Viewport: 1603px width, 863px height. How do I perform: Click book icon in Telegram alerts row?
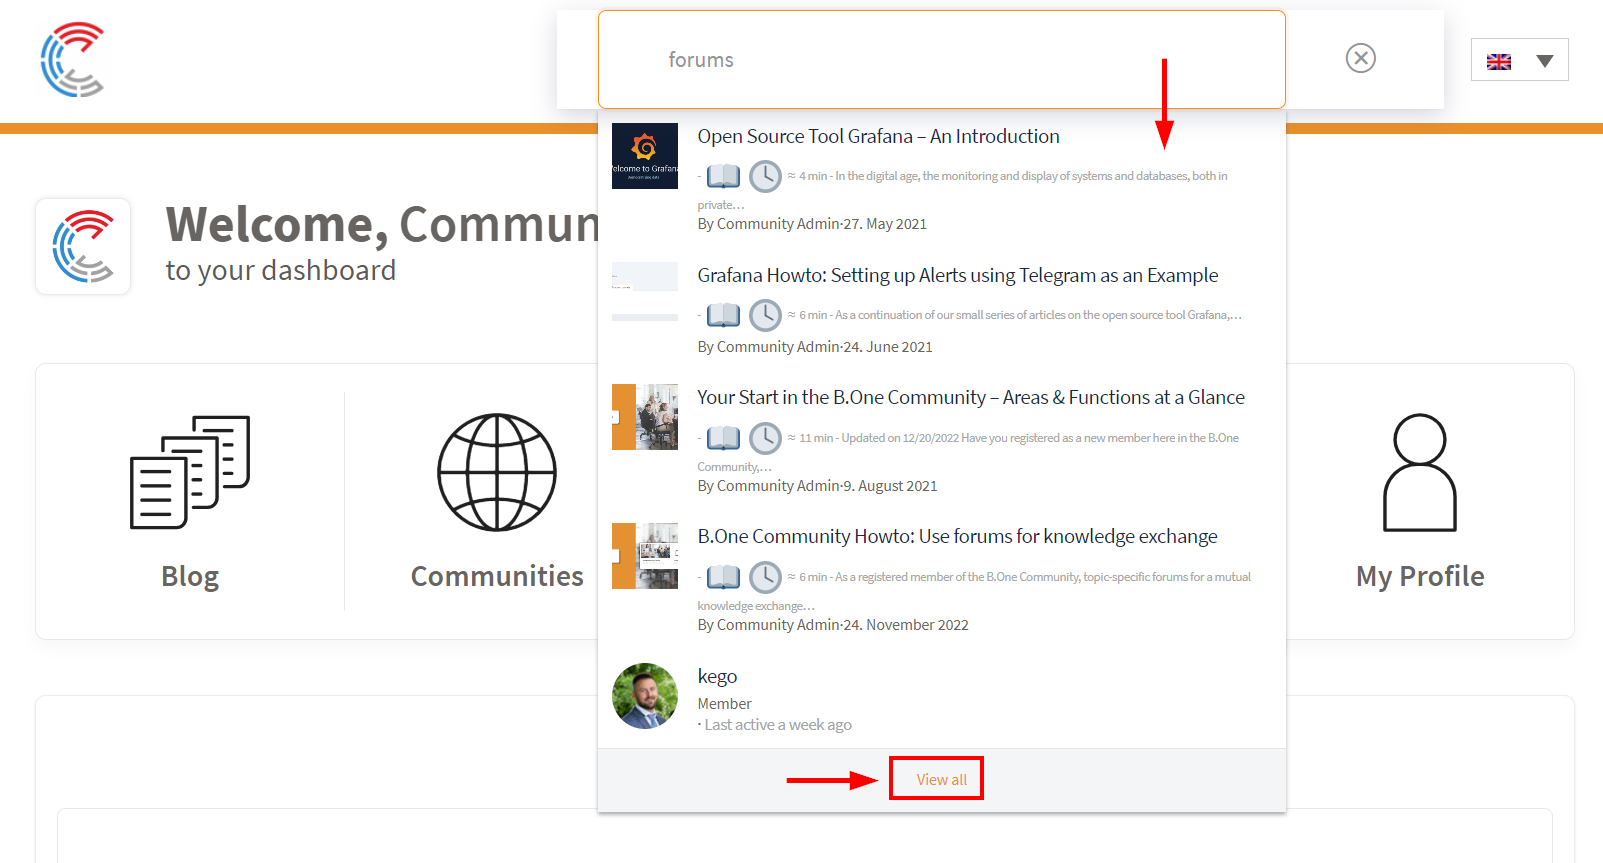point(723,315)
